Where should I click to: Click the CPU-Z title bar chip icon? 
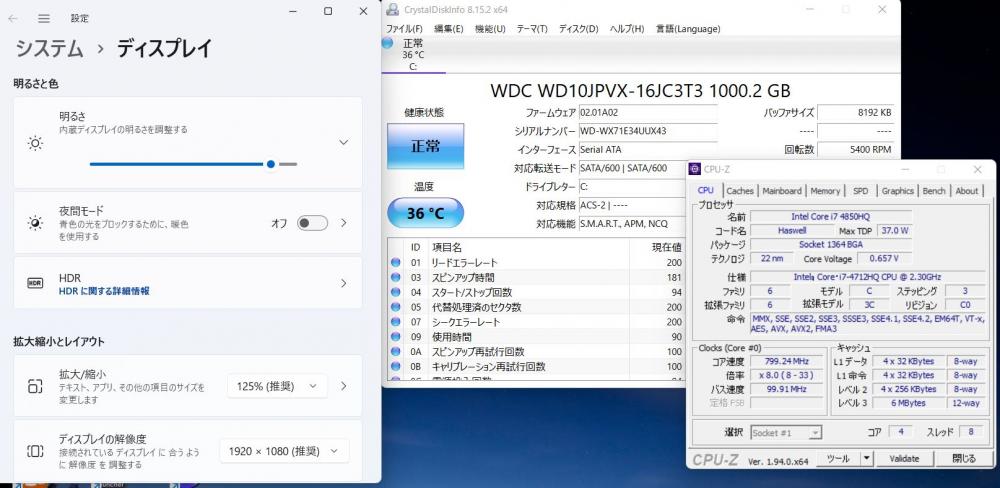pyautogui.click(x=696, y=169)
